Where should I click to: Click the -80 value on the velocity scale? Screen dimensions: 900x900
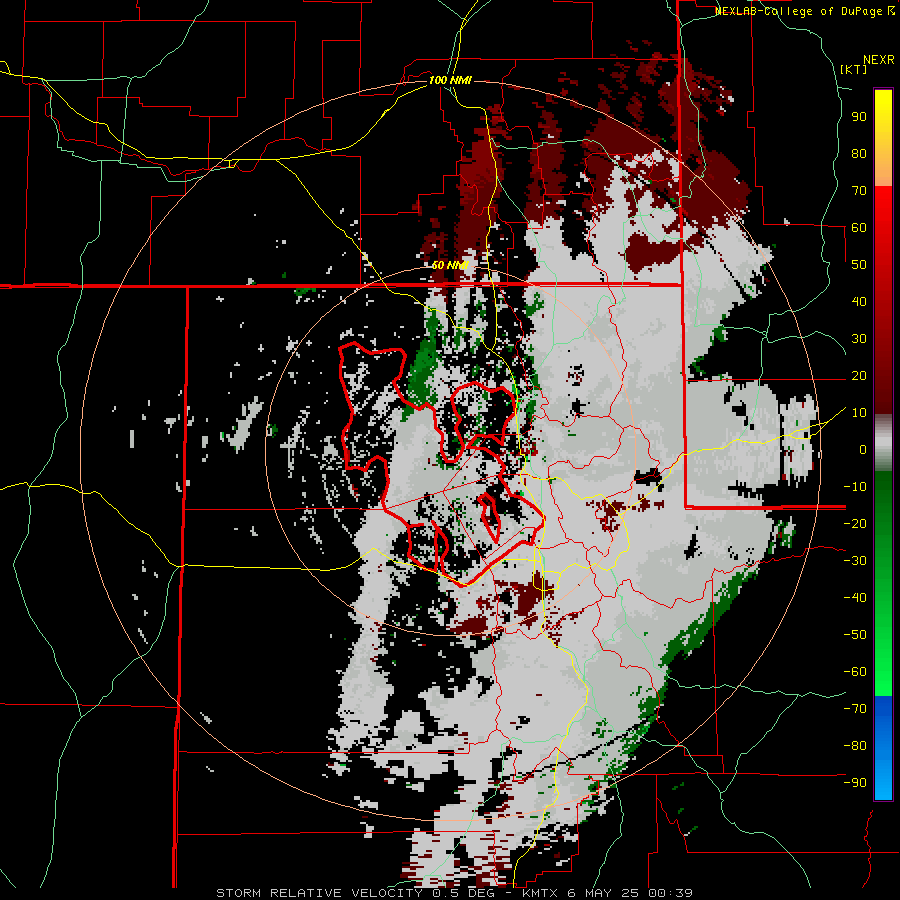(x=856, y=746)
